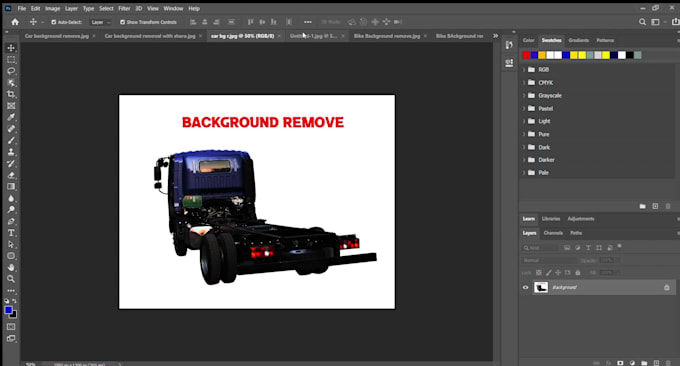
Task: Change the screen mode
Action: [11, 338]
